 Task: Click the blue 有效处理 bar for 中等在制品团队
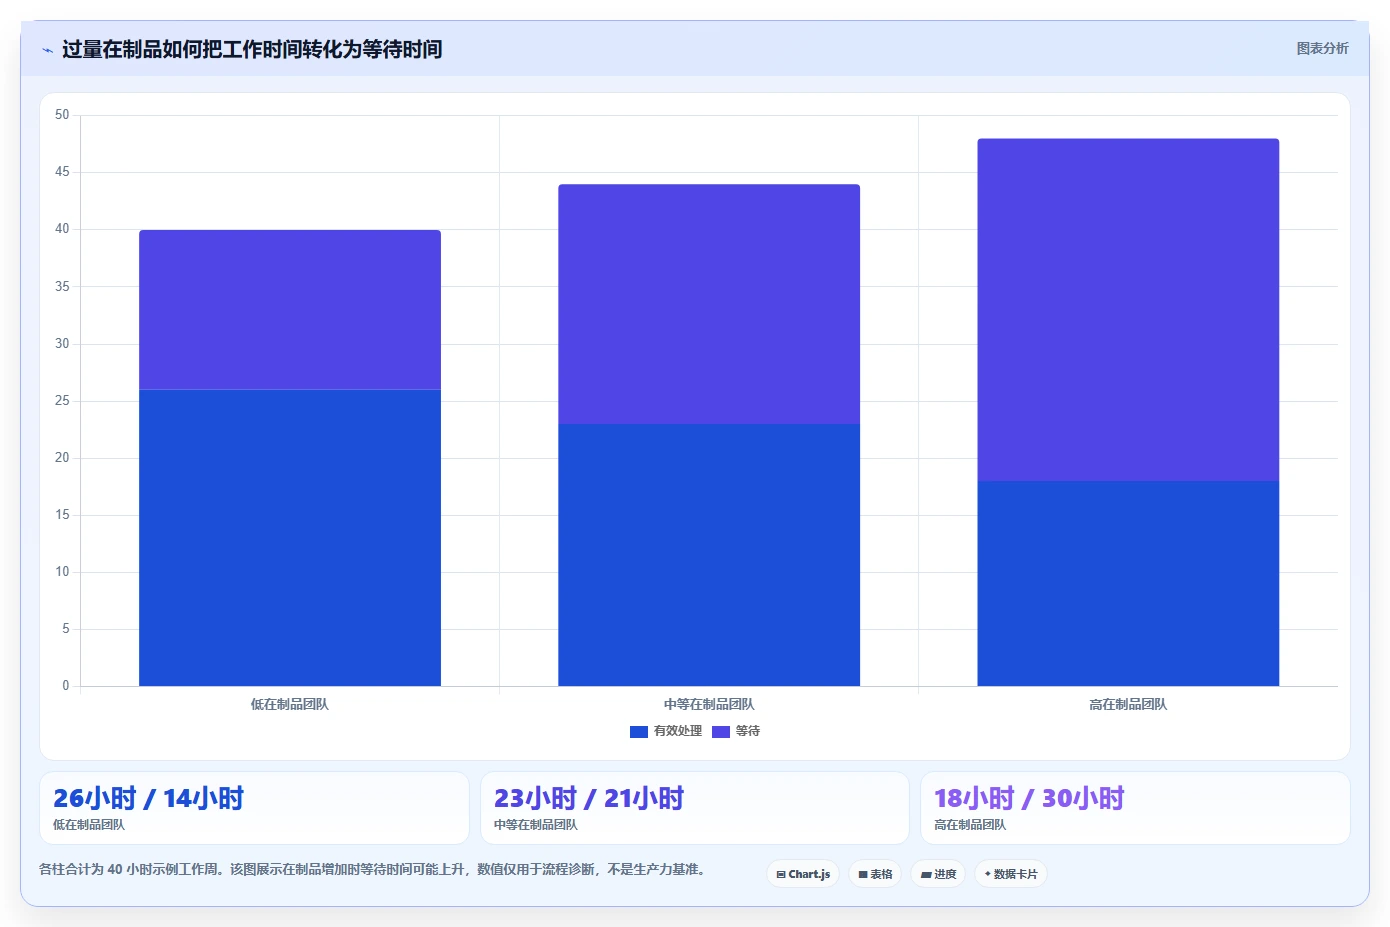(709, 555)
